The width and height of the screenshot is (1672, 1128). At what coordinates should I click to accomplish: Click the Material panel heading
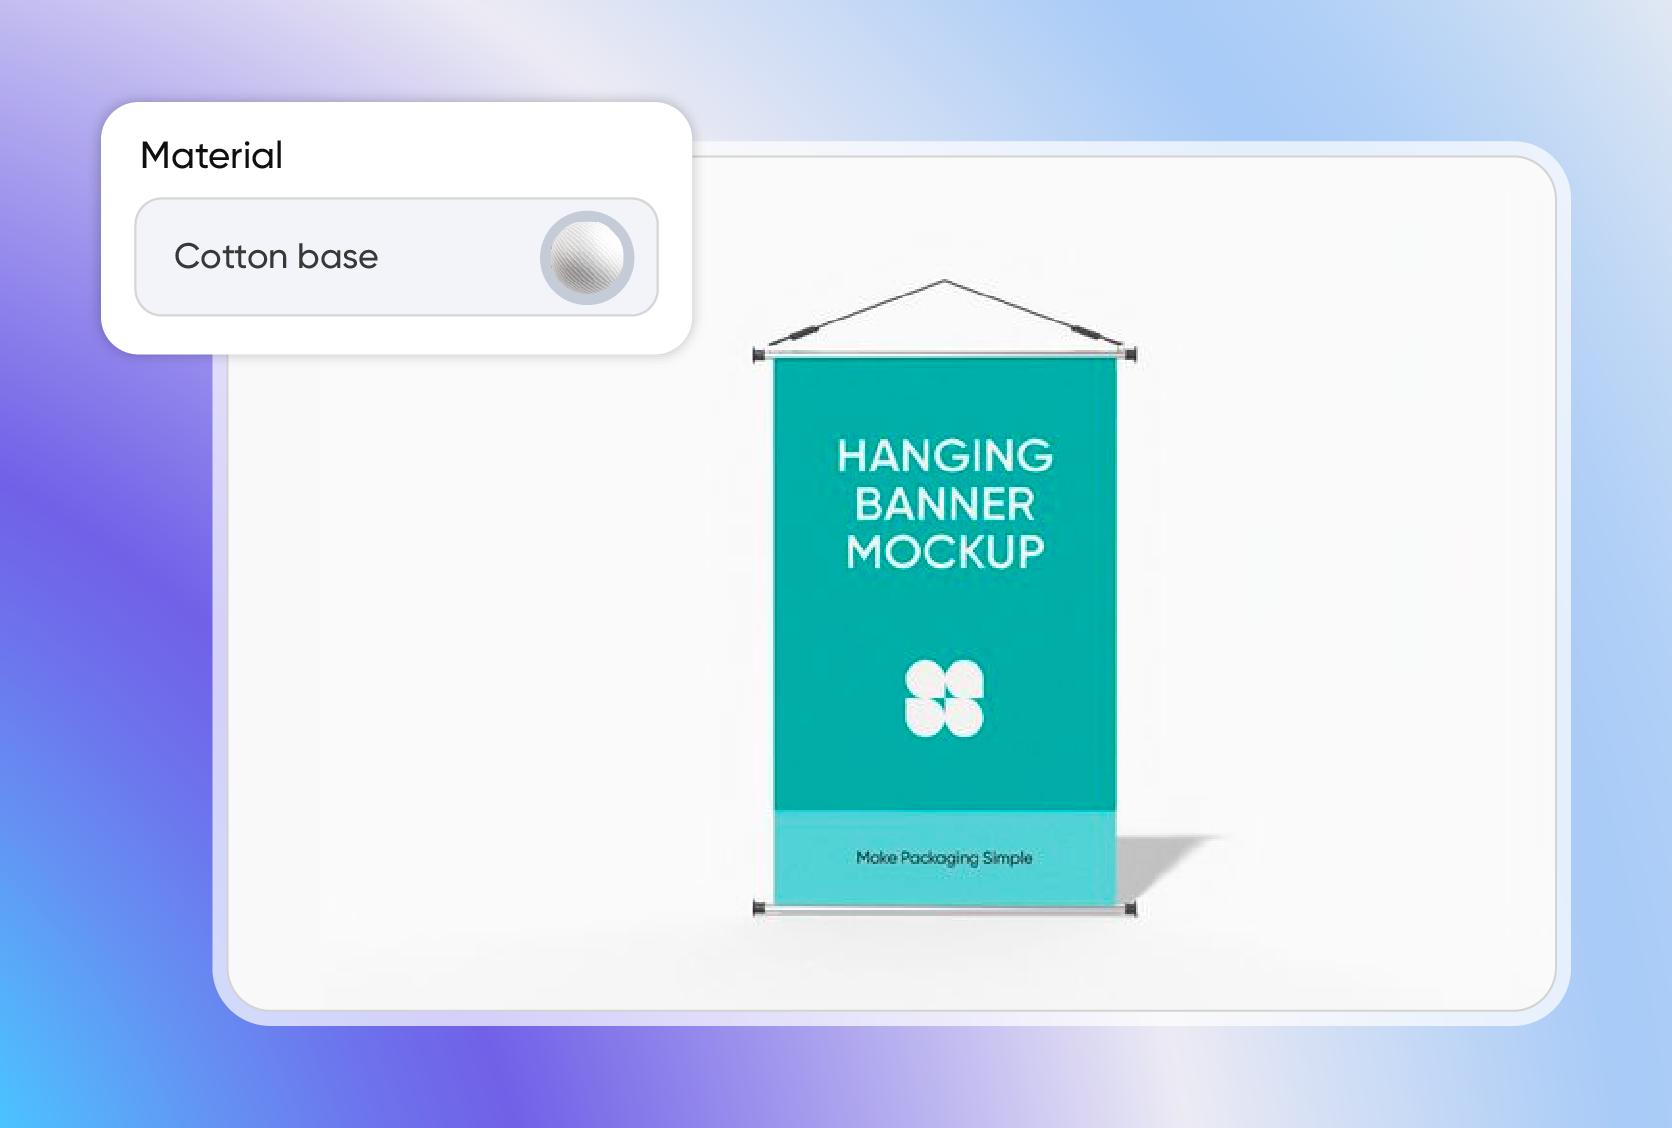(212, 156)
